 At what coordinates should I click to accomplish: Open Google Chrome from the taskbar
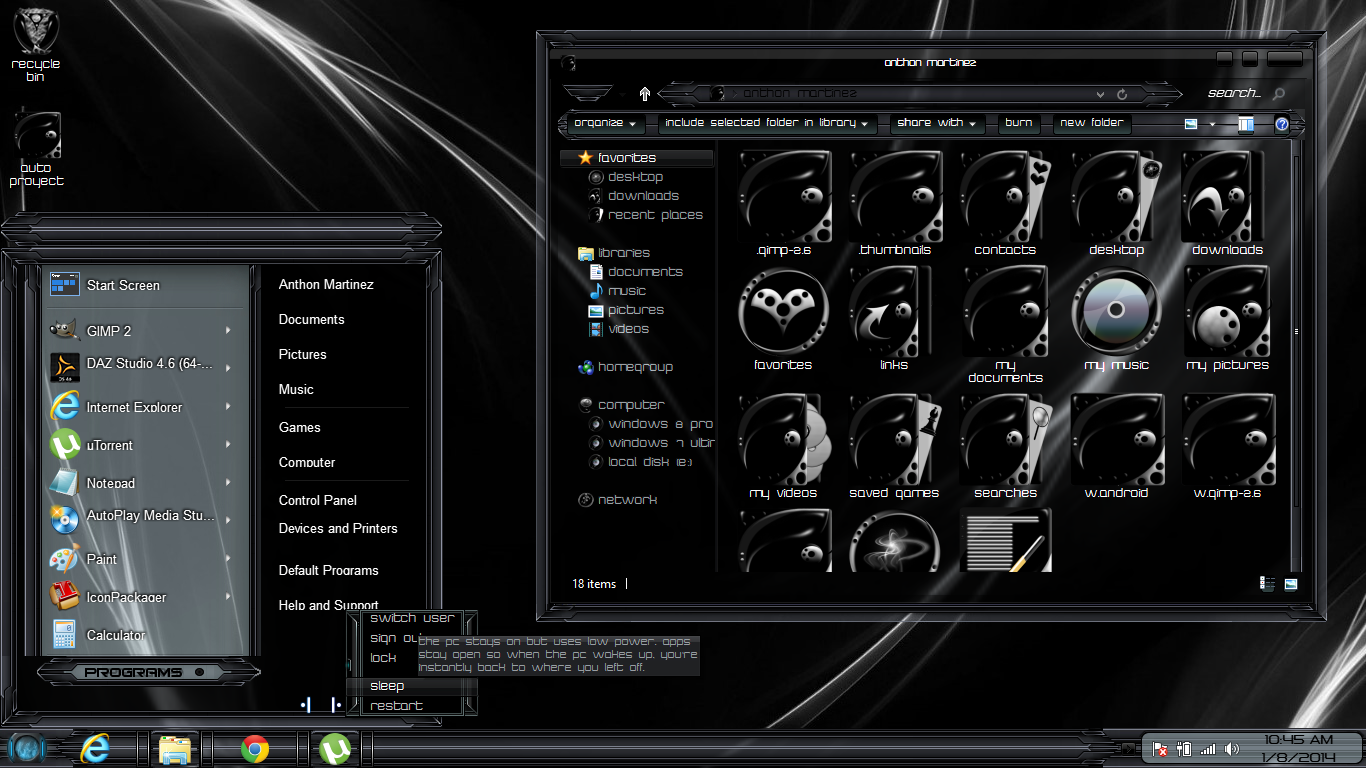tap(255, 748)
